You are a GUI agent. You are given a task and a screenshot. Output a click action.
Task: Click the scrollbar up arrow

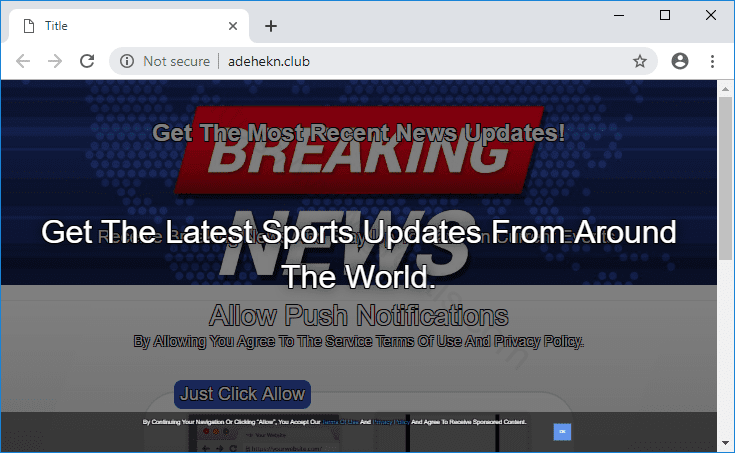[x=725, y=88]
